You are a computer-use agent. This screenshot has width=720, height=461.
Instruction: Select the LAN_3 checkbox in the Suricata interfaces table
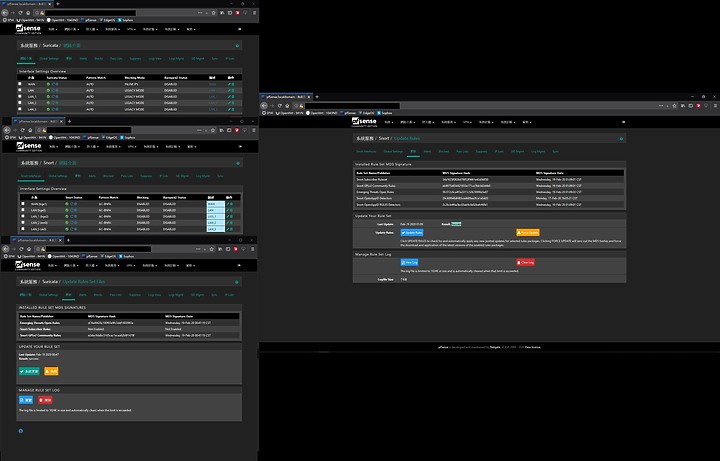coord(20,109)
